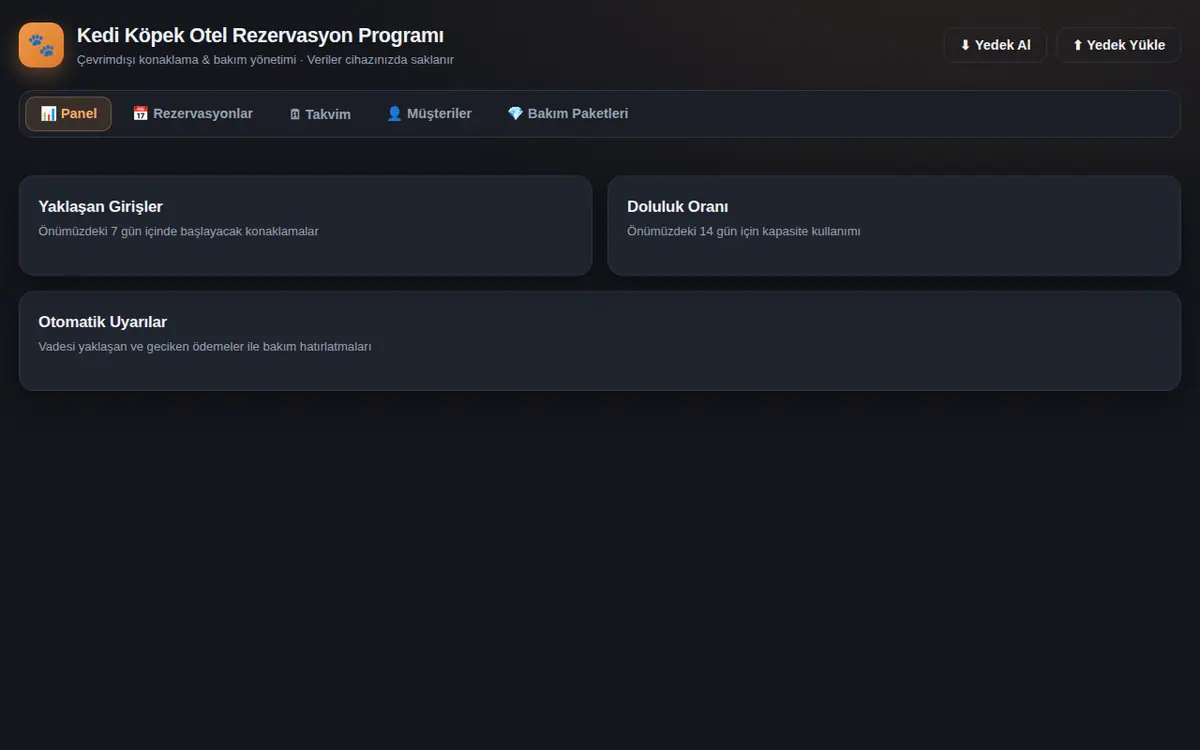Click the app title Kedi Köpek Otel Rezervasyon Programı
The width and height of the screenshot is (1200, 750).
coord(260,36)
